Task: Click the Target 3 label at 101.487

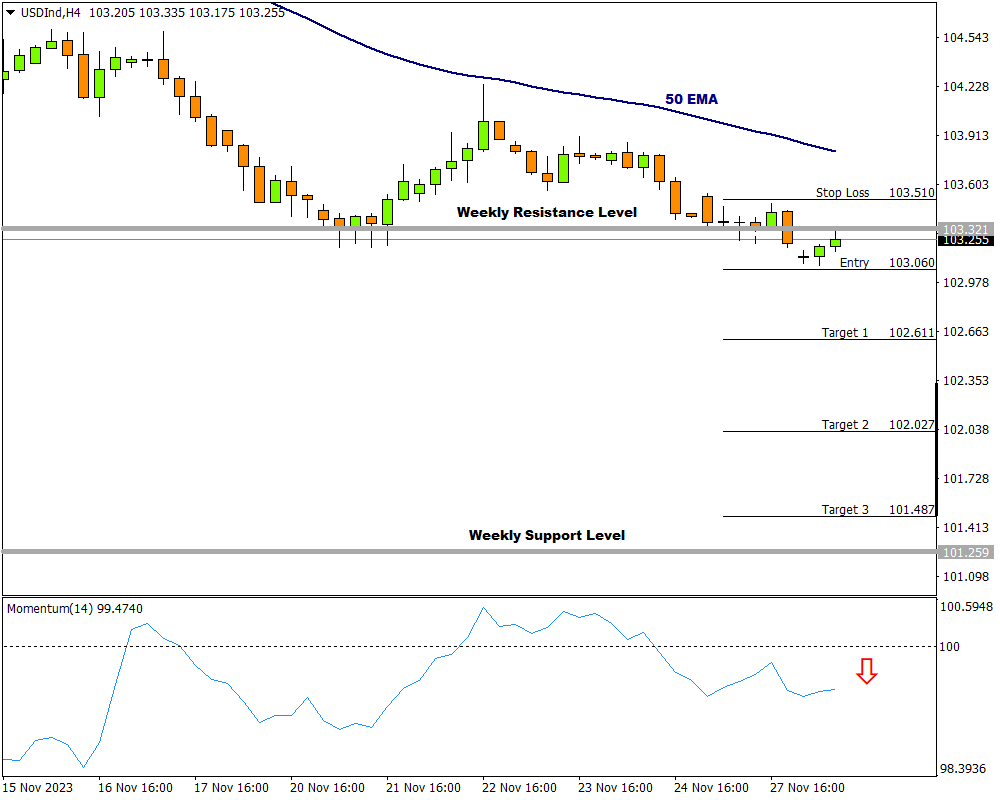Action: pos(845,509)
